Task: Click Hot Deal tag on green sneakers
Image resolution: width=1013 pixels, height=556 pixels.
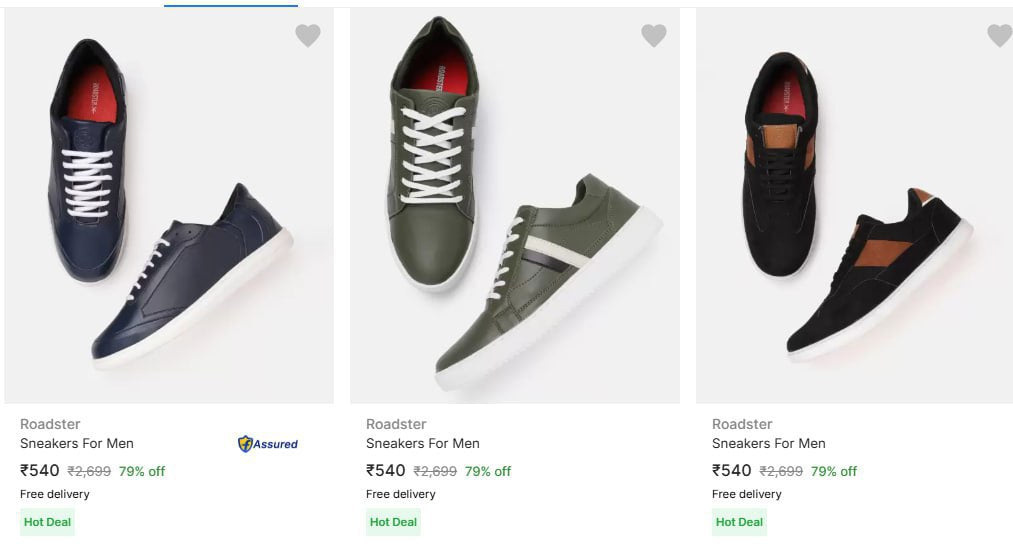Action: (x=393, y=522)
